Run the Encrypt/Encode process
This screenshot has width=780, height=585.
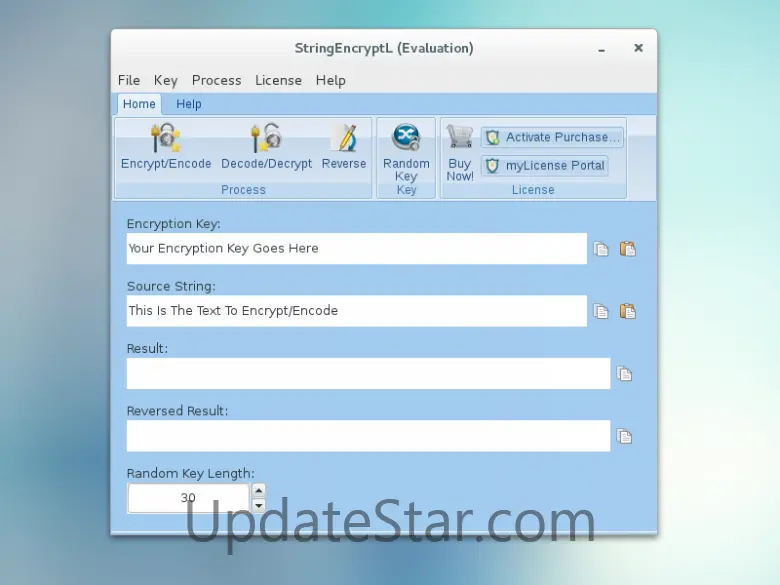(166, 146)
